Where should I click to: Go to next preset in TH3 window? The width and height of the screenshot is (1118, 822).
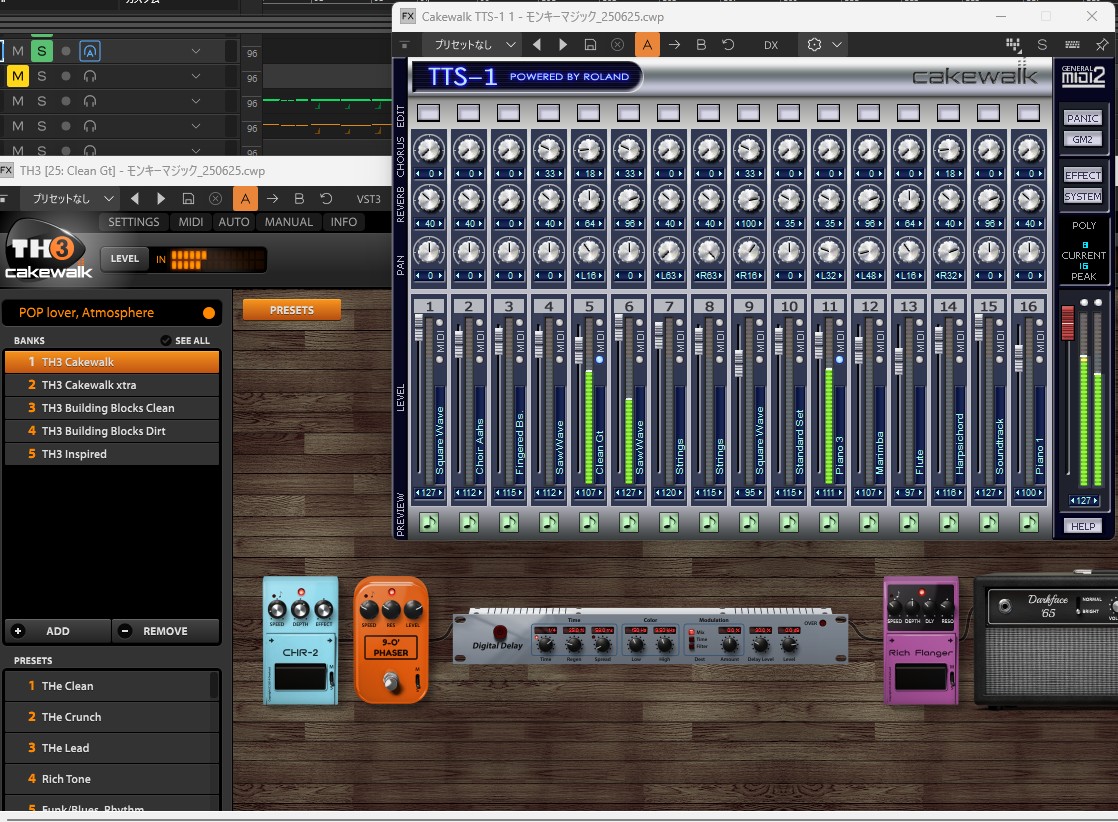click(161, 199)
